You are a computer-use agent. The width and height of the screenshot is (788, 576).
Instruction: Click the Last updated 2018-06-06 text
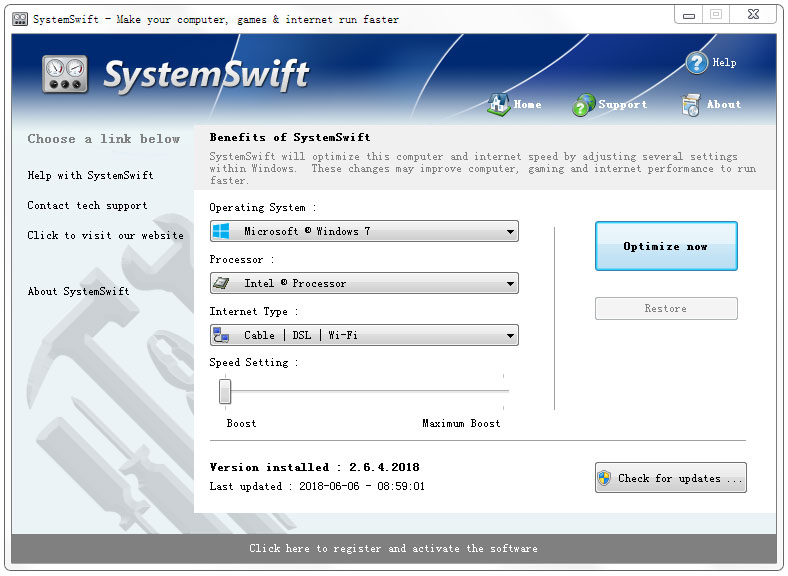click(317, 486)
